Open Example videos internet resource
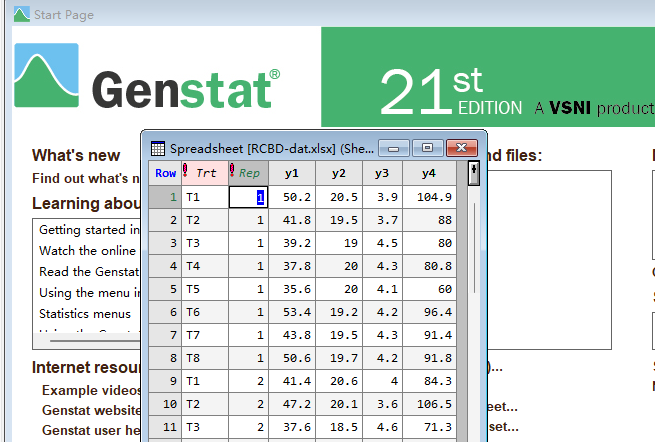Viewport: 655px width, 442px height. click(x=91, y=390)
